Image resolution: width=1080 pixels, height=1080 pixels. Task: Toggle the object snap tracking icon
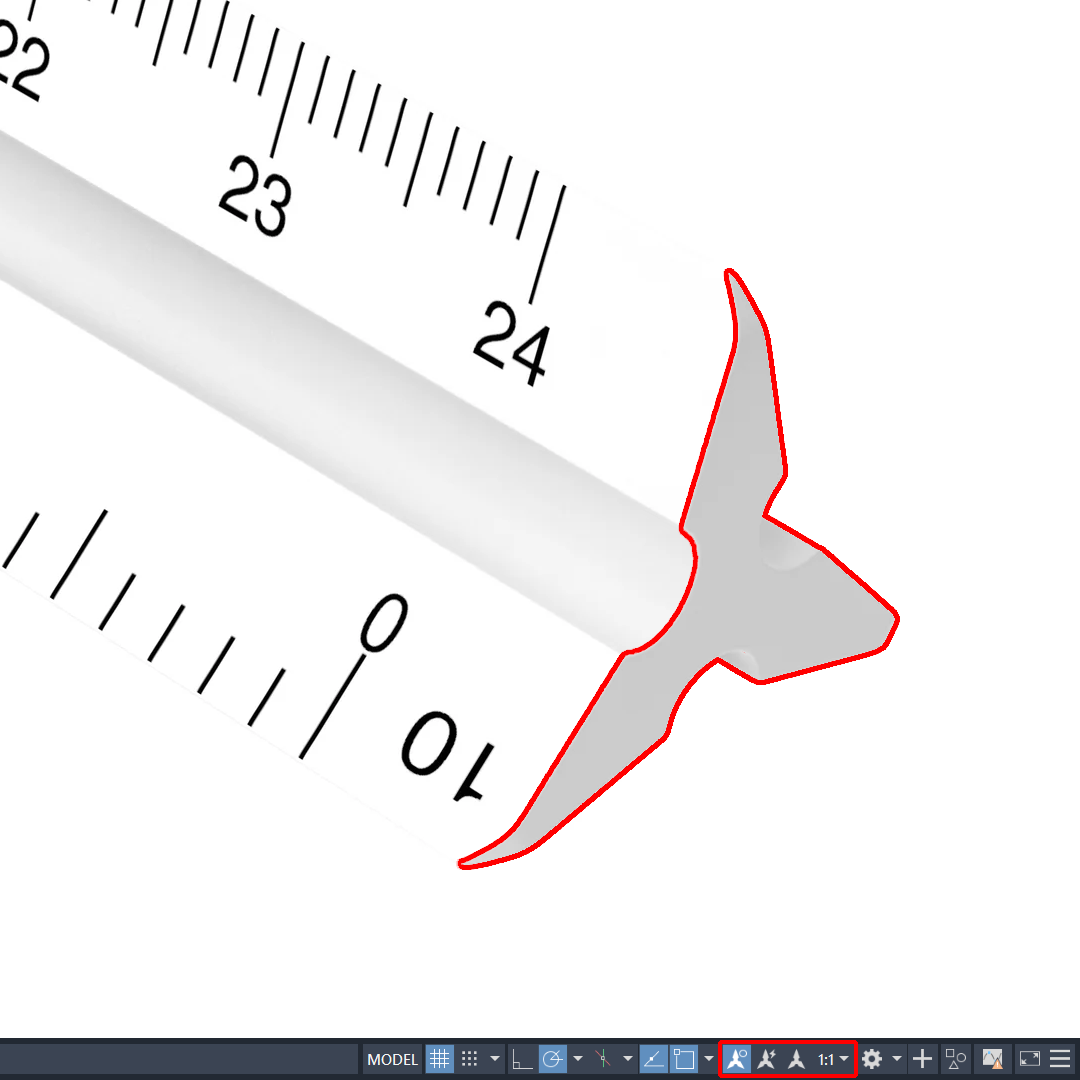(653, 1059)
